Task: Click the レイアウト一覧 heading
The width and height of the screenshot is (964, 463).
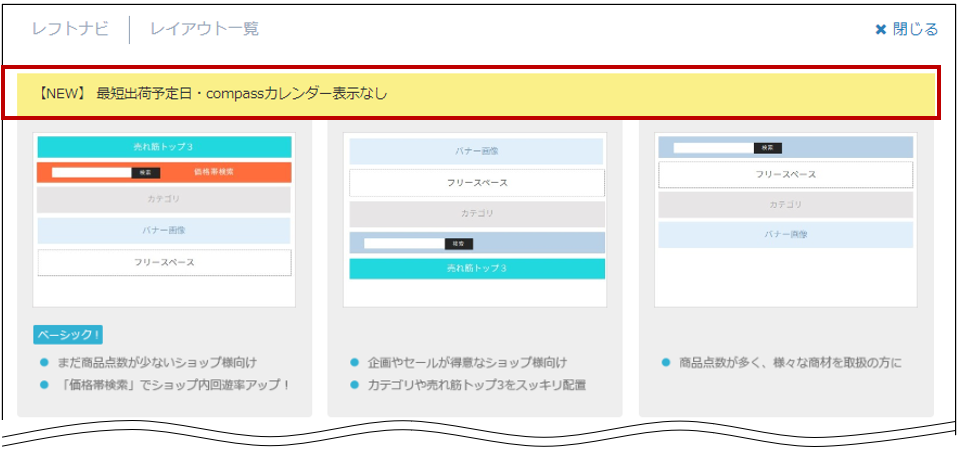Action: [x=205, y=29]
